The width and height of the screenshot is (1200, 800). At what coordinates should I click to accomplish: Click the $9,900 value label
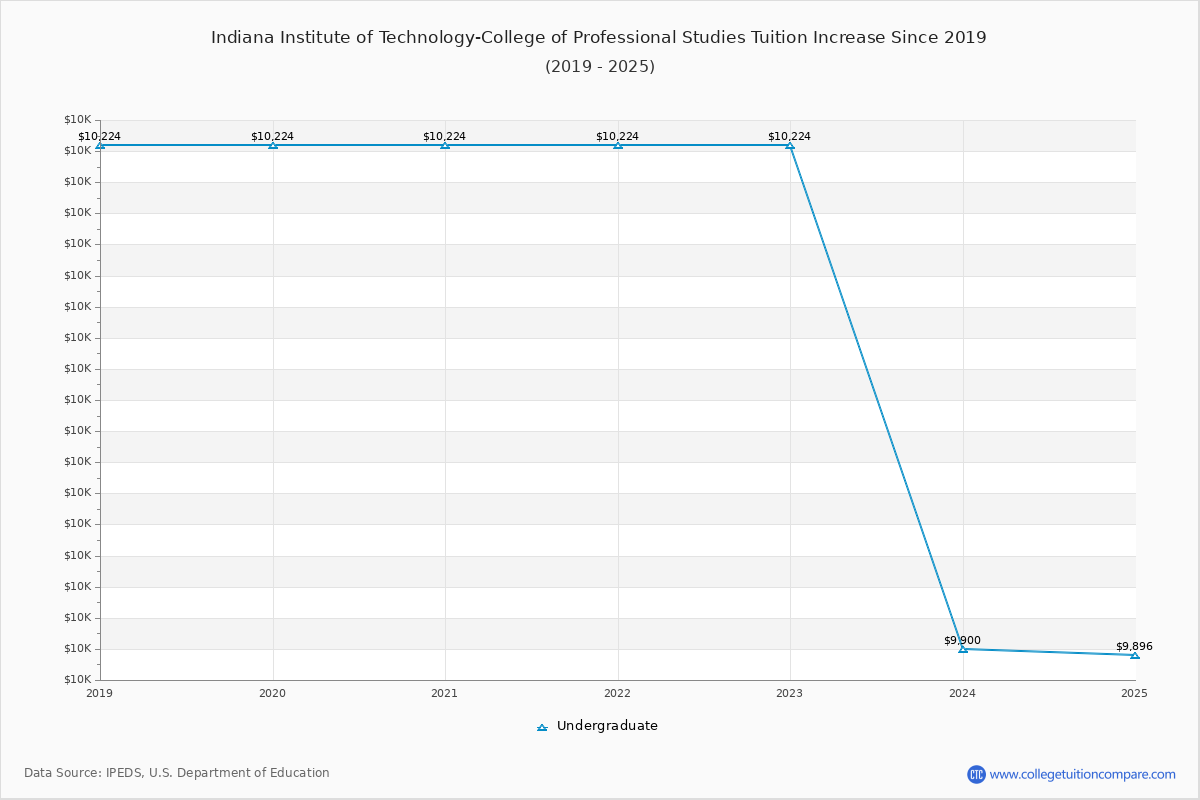point(962,640)
